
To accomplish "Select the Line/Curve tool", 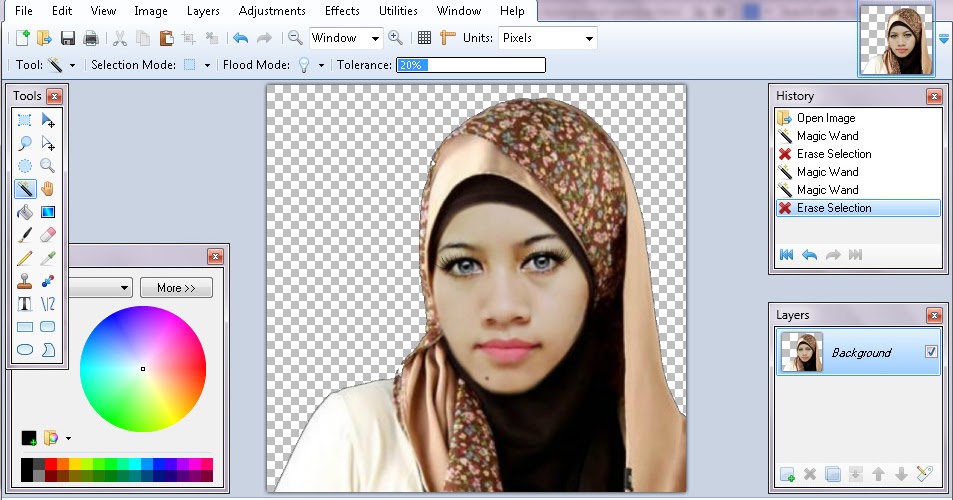I will [x=47, y=304].
